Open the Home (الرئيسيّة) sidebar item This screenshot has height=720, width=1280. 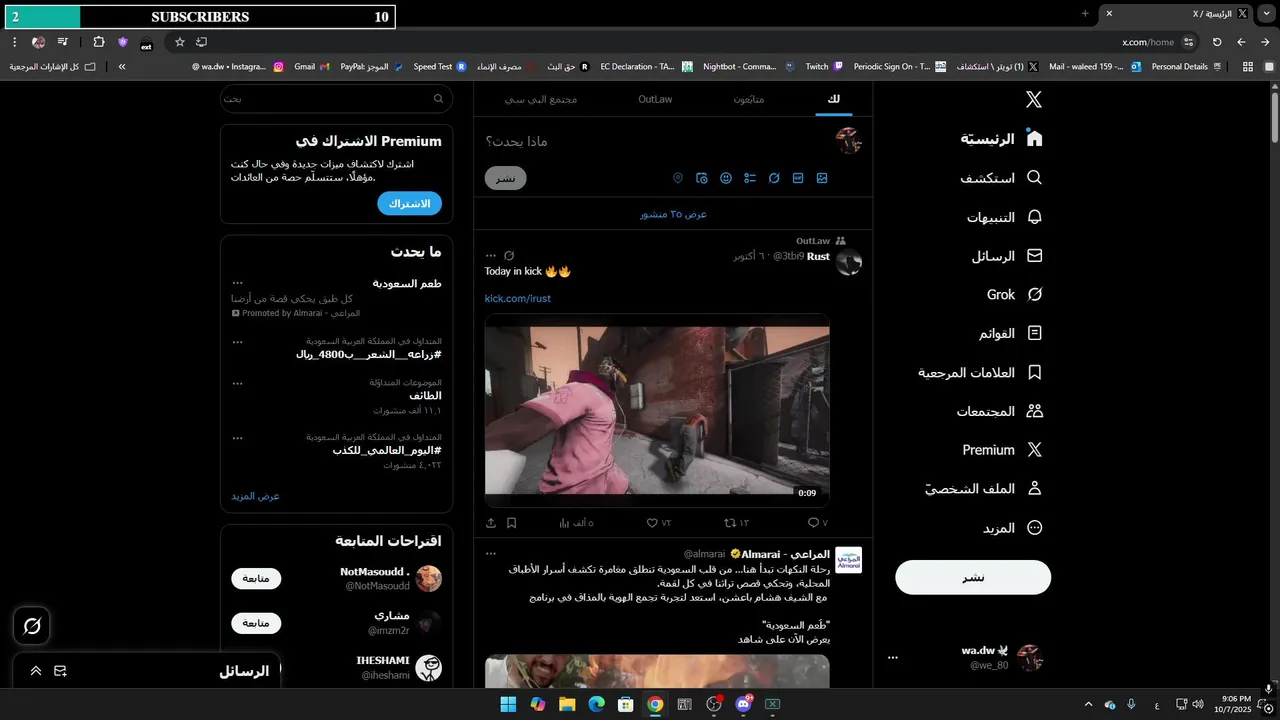pyautogui.click(x=1002, y=138)
